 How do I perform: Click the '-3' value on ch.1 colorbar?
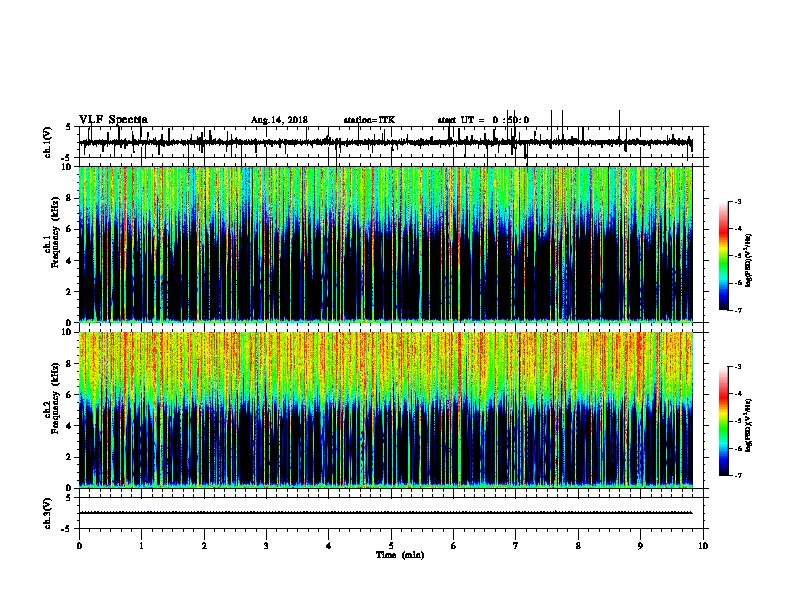[x=738, y=202]
